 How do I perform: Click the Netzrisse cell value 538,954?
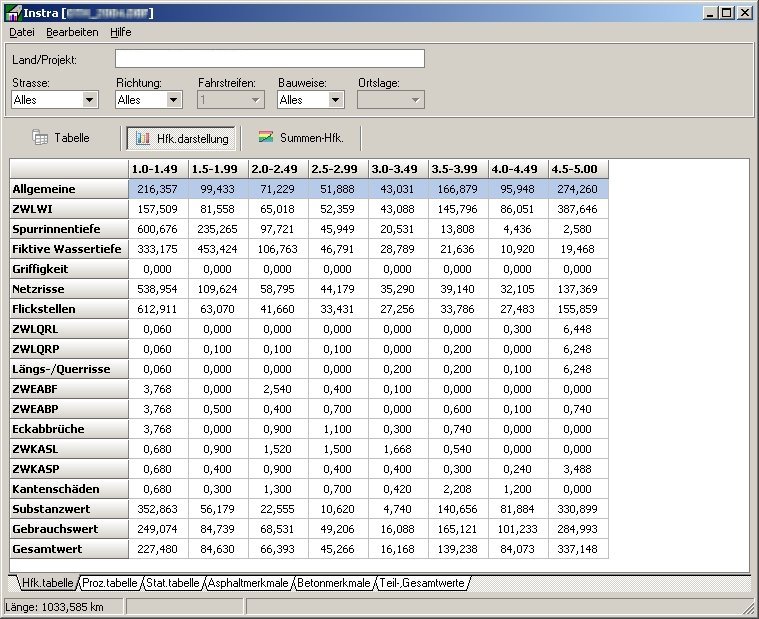[158, 289]
